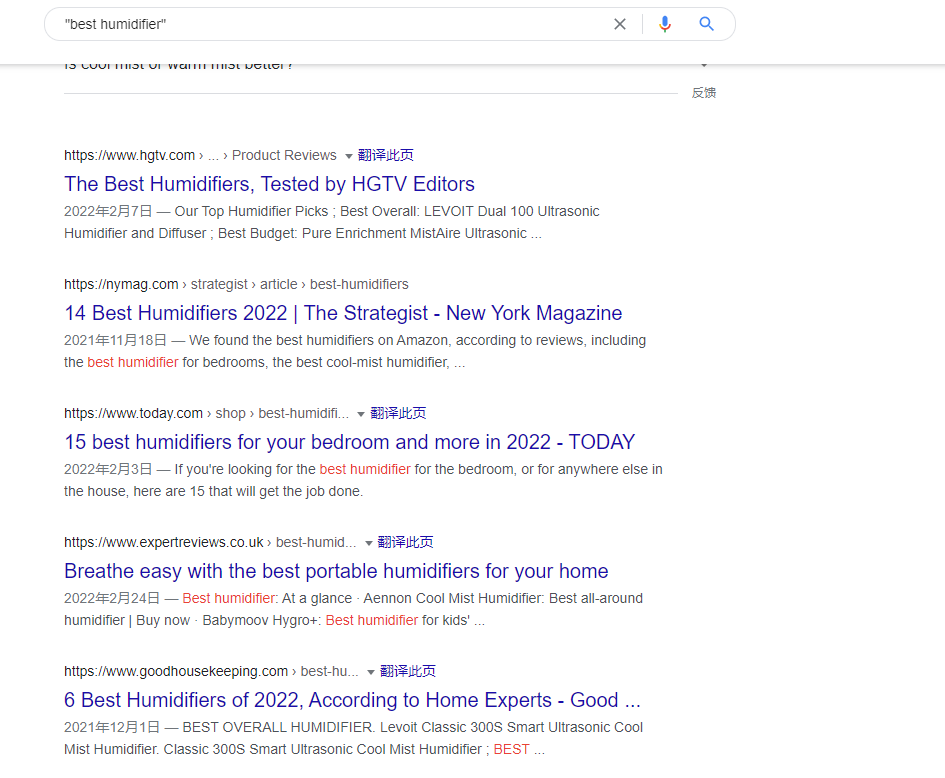Click the today.com shop breadcrumb URL
The width and height of the screenshot is (945, 778).
pos(206,413)
